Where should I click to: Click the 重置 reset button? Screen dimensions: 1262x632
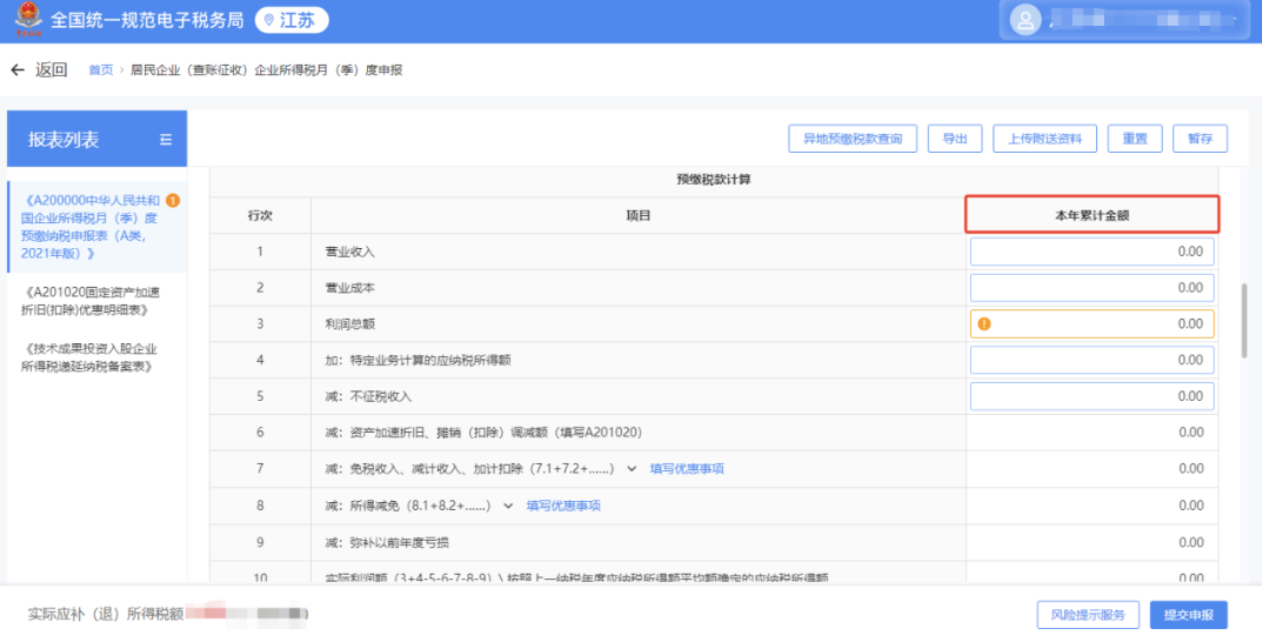tap(1135, 139)
